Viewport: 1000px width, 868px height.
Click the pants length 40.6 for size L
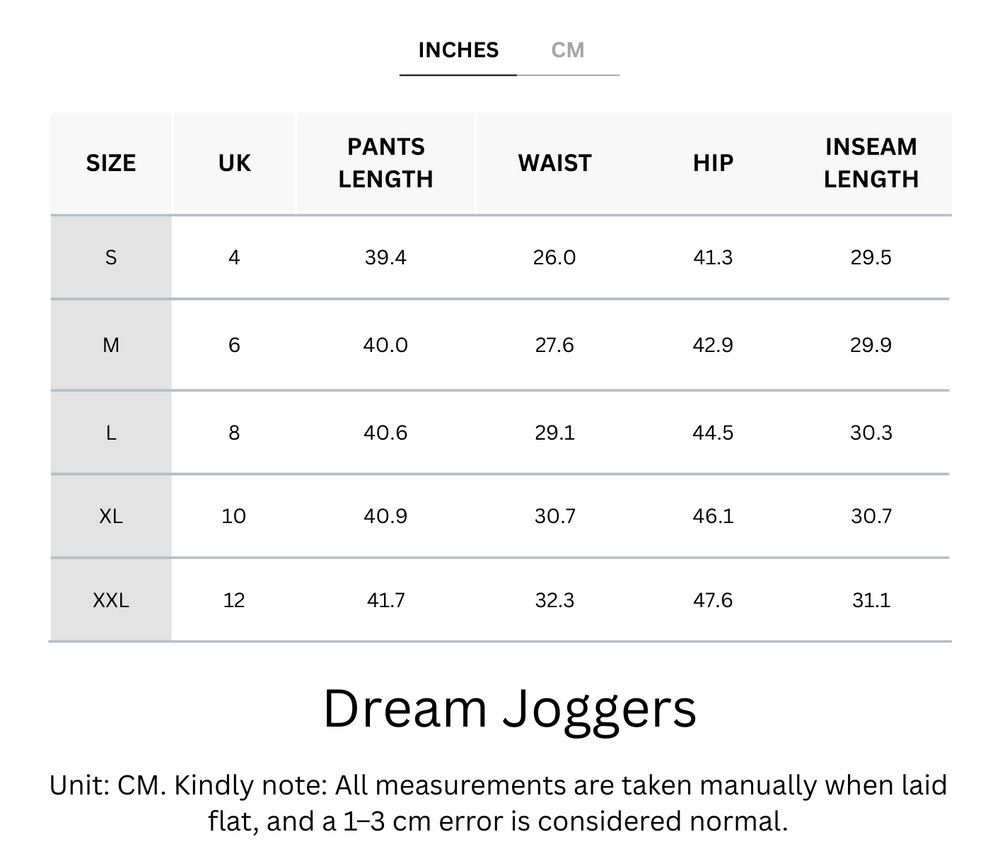pos(385,431)
